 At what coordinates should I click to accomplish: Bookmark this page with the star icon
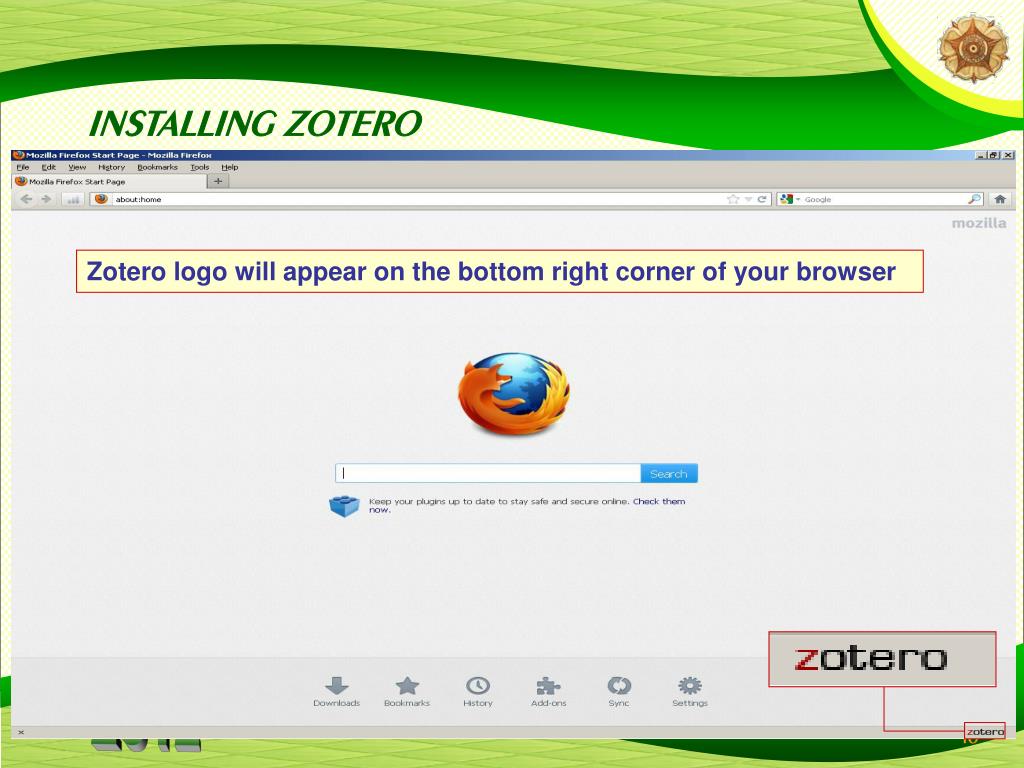(733, 199)
